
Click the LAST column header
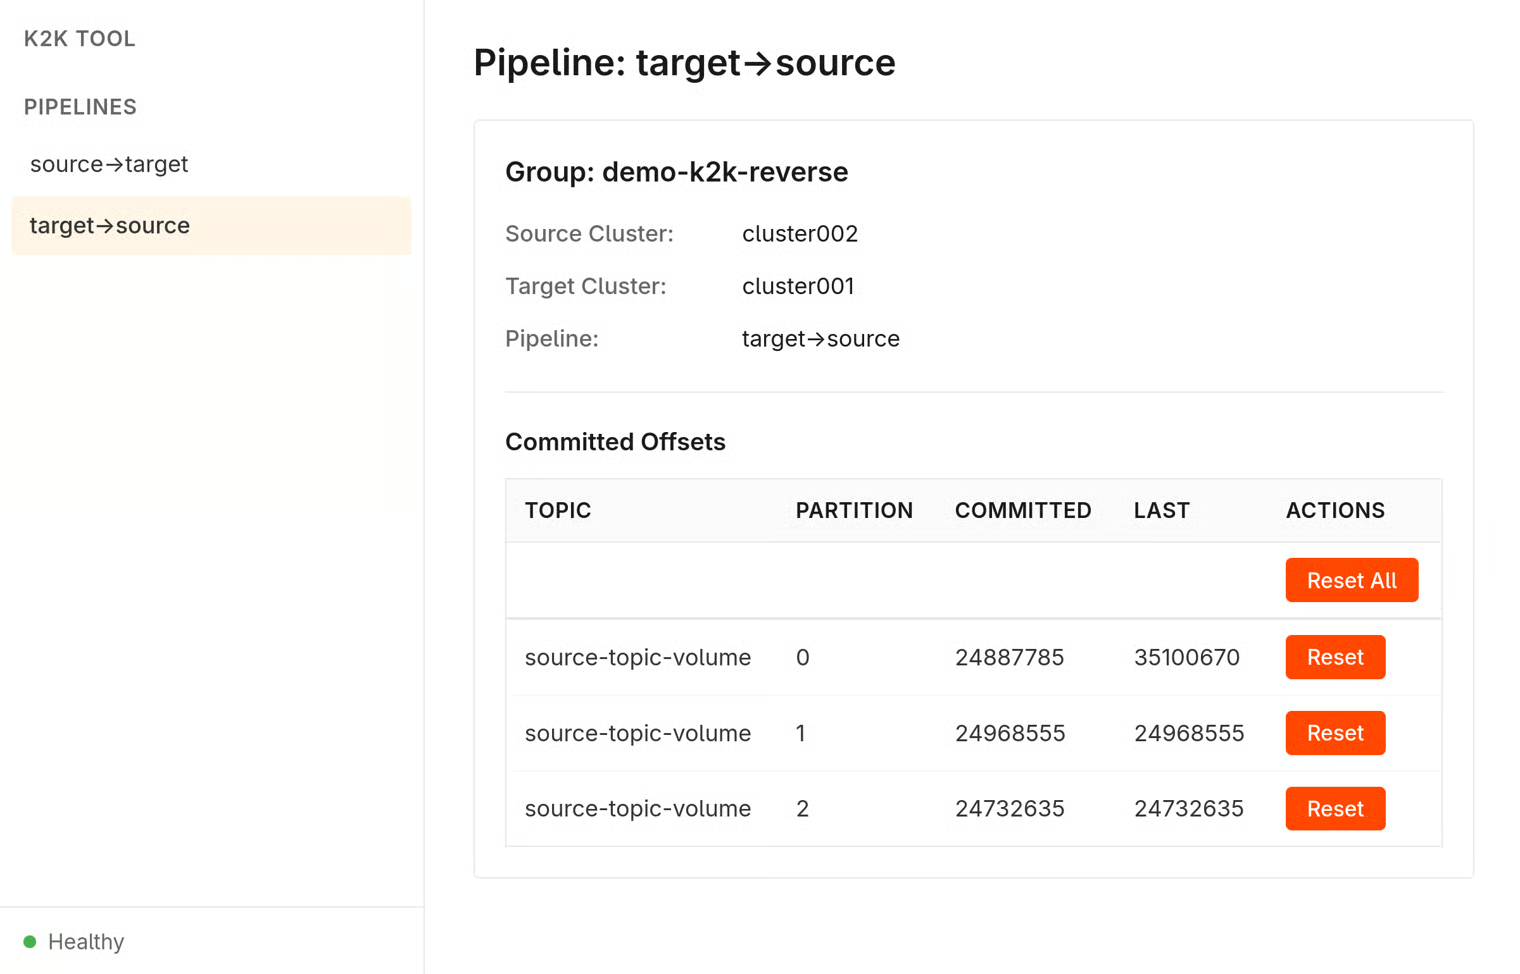(1161, 510)
